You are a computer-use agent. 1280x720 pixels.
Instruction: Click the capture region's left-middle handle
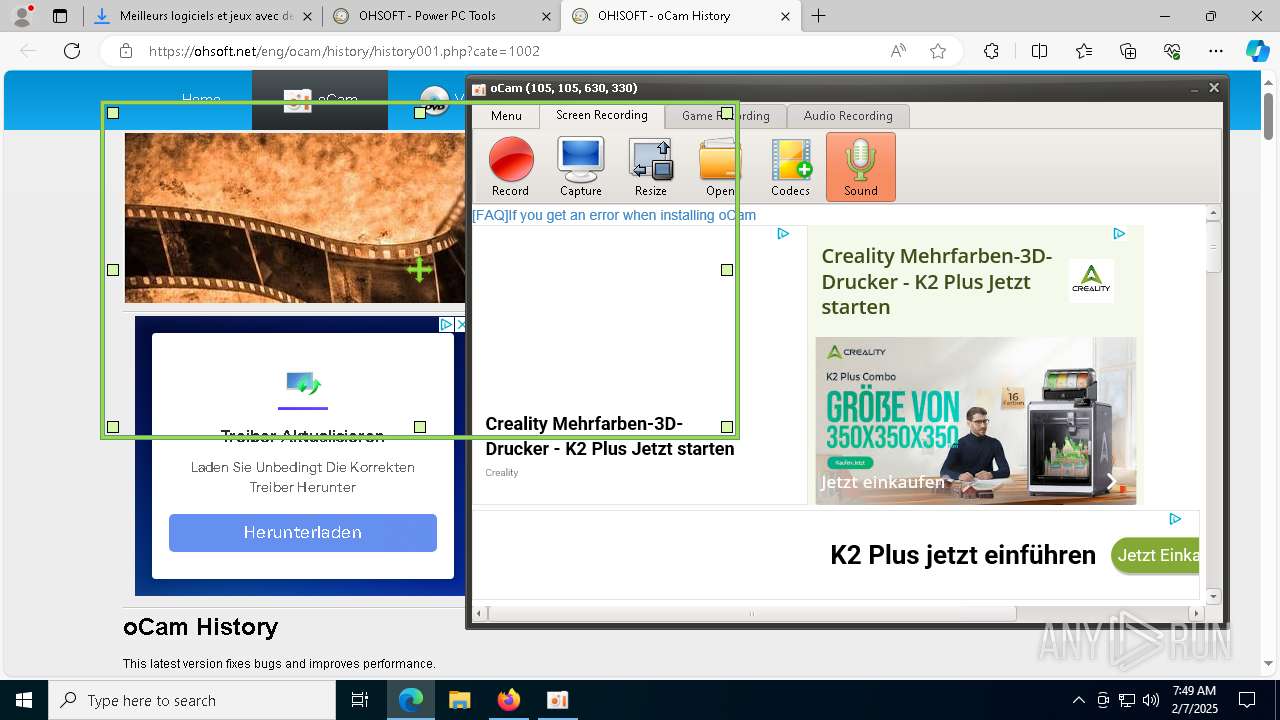coord(113,270)
